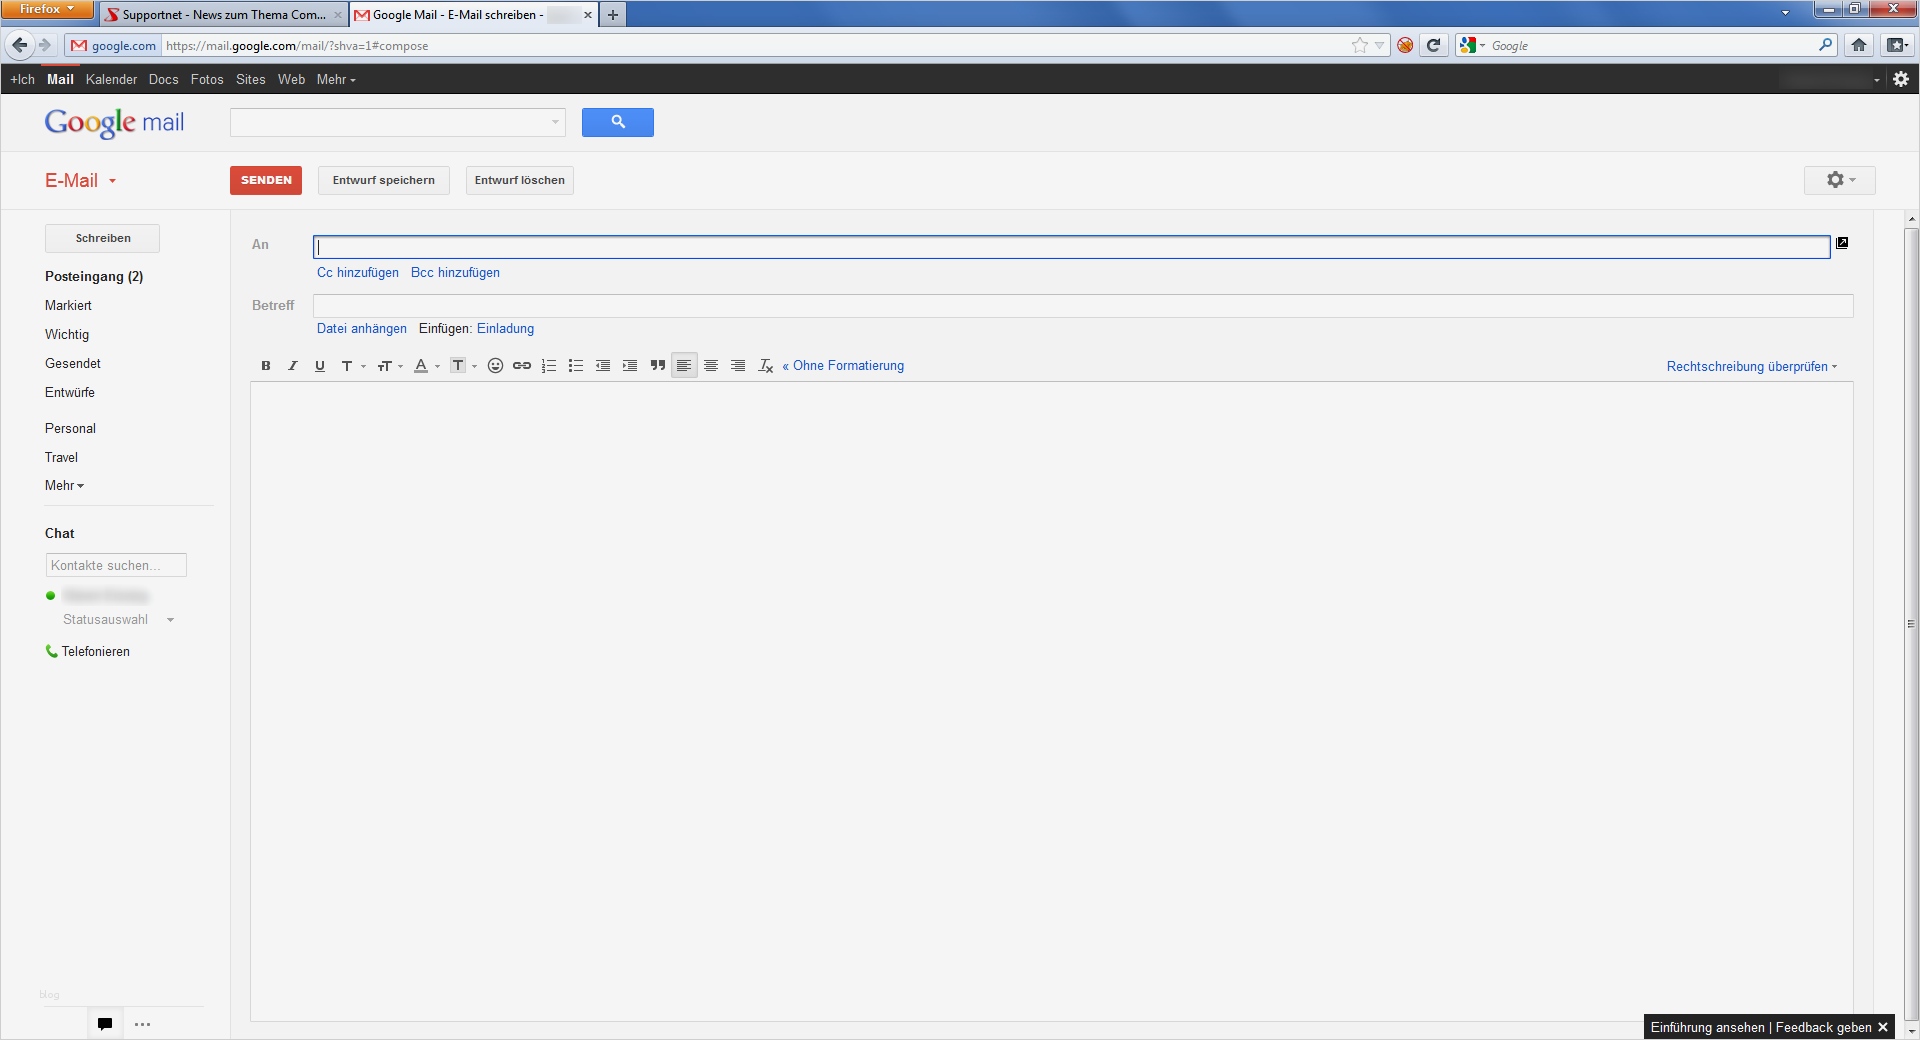Open the text highlight color picker
The width and height of the screenshot is (1920, 1040).
click(463, 366)
